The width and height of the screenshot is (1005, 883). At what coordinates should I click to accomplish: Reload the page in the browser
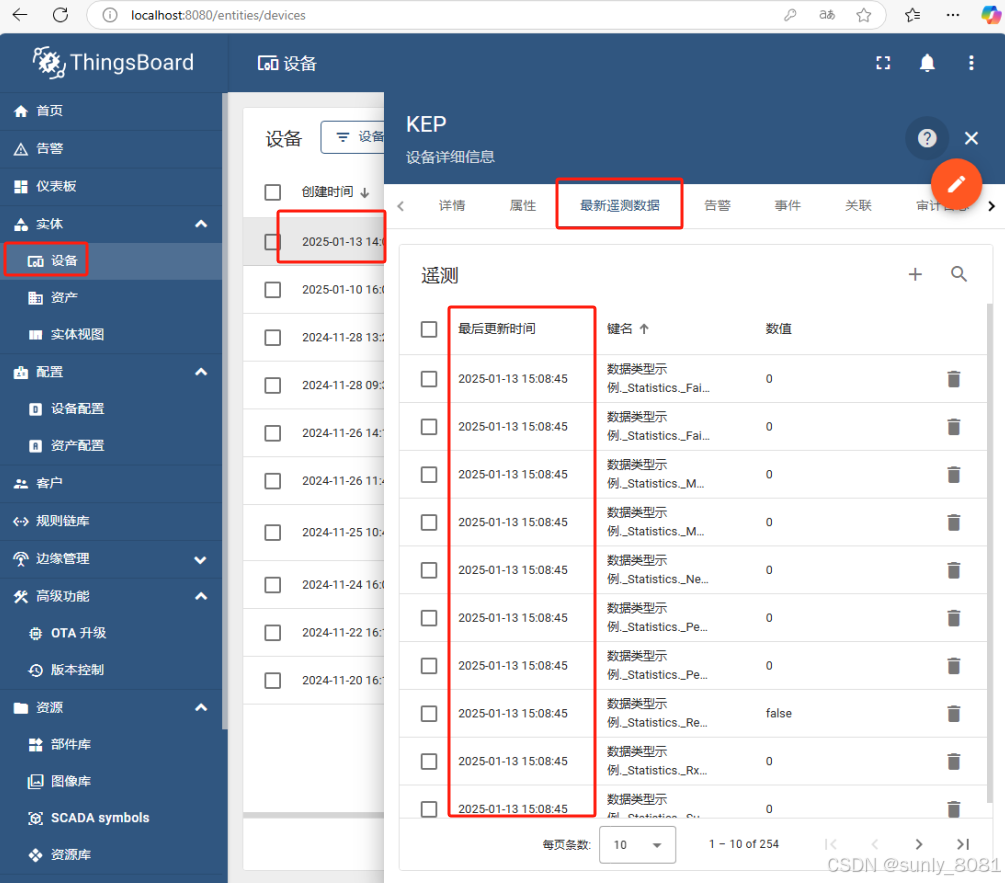point(60,15)
